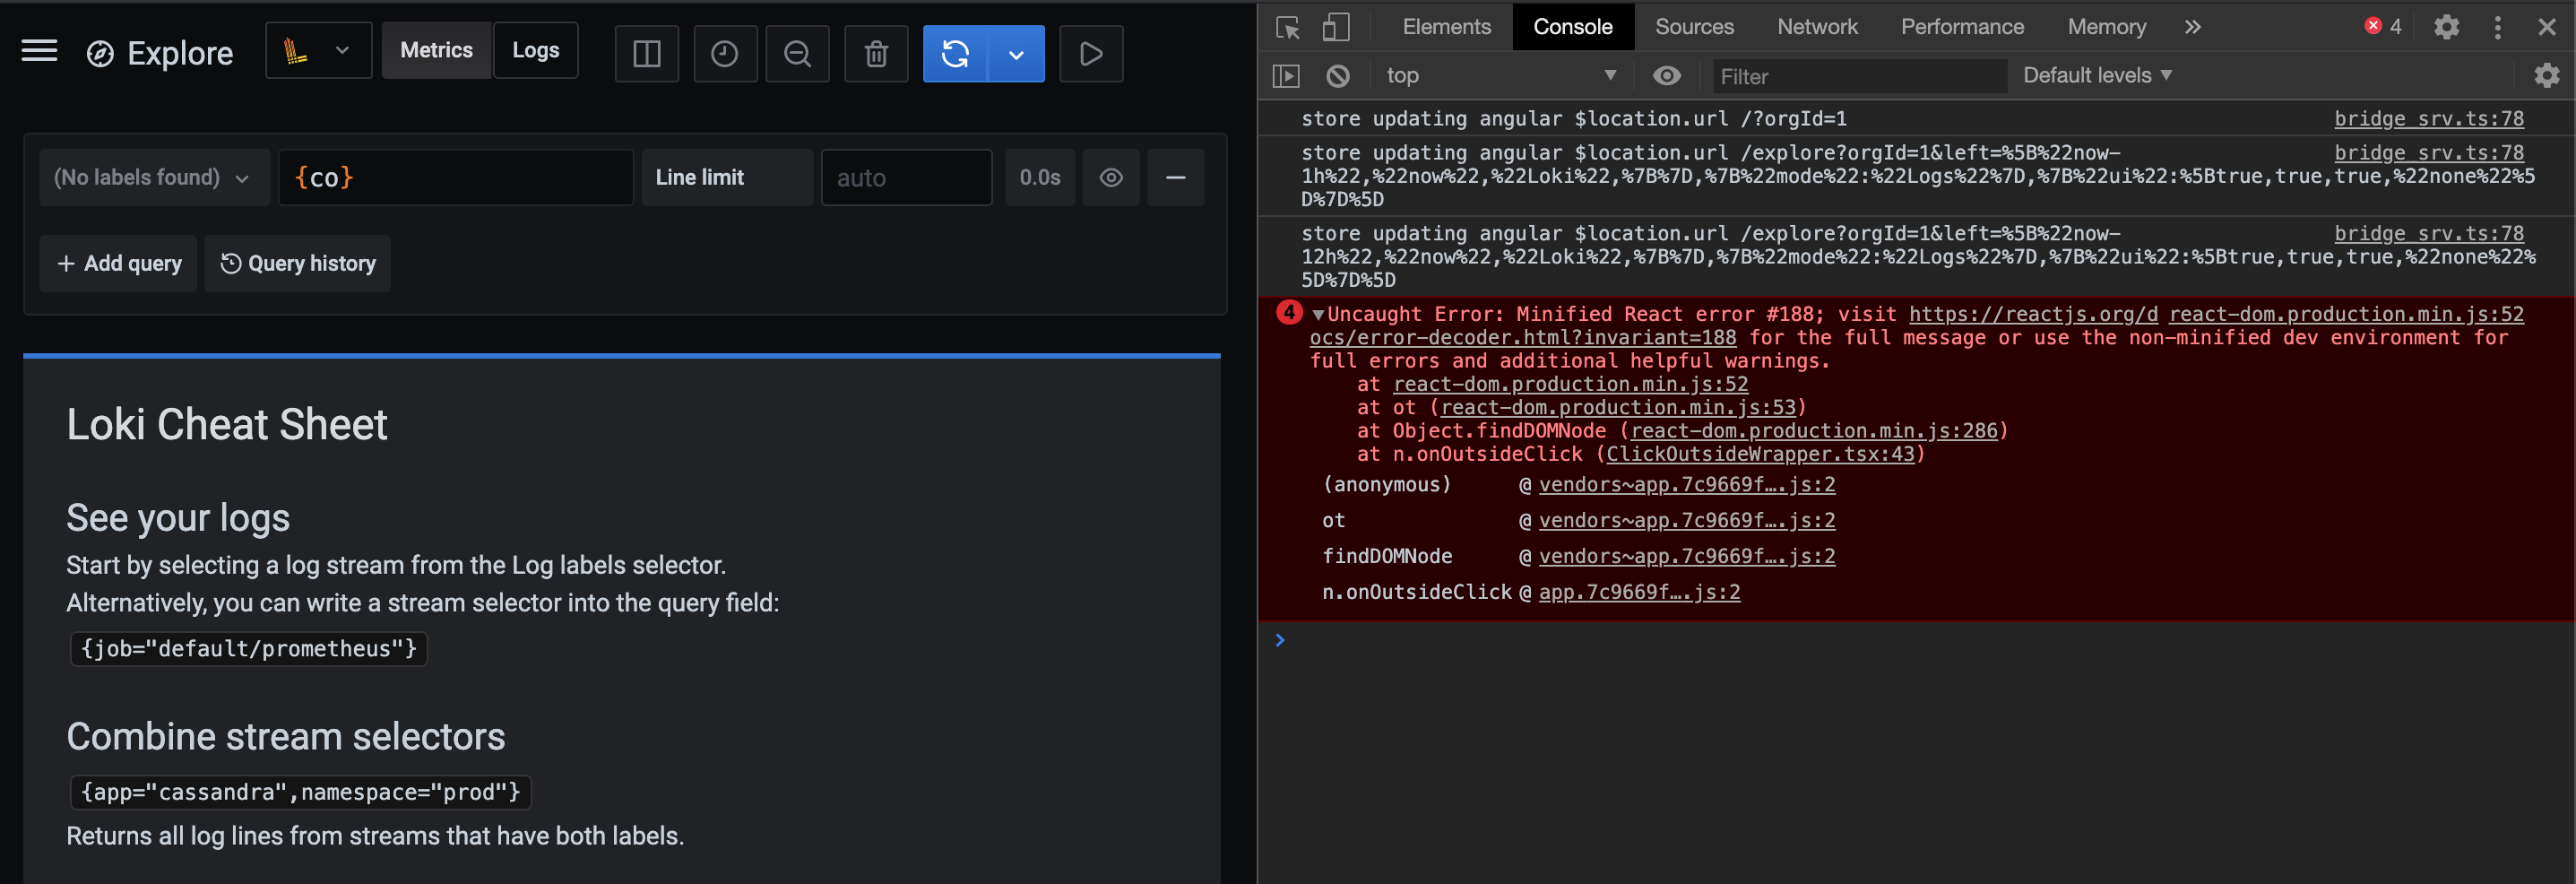Open vendors~app link on the (anonymous) row
The width and height of the screenshot is (2576, 884).
pos(1686,485)
